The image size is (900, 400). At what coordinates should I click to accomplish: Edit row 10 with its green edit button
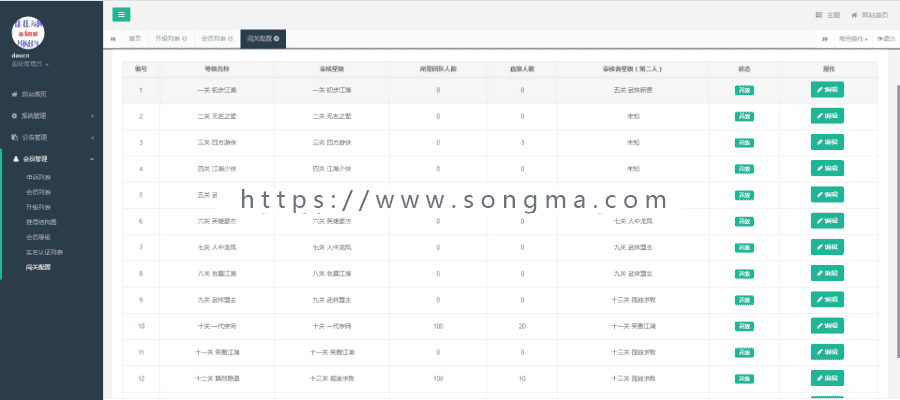click(827, 326)
